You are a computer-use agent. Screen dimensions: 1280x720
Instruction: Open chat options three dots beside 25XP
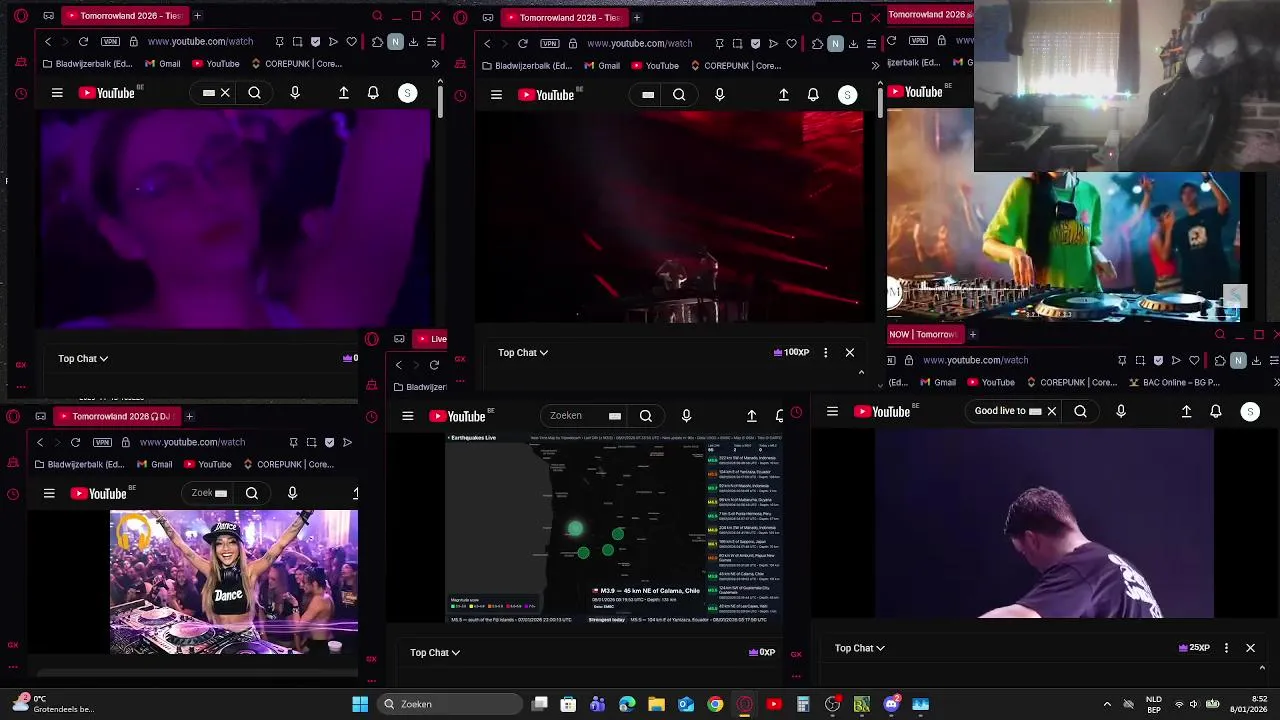[x=1226, y=648]
